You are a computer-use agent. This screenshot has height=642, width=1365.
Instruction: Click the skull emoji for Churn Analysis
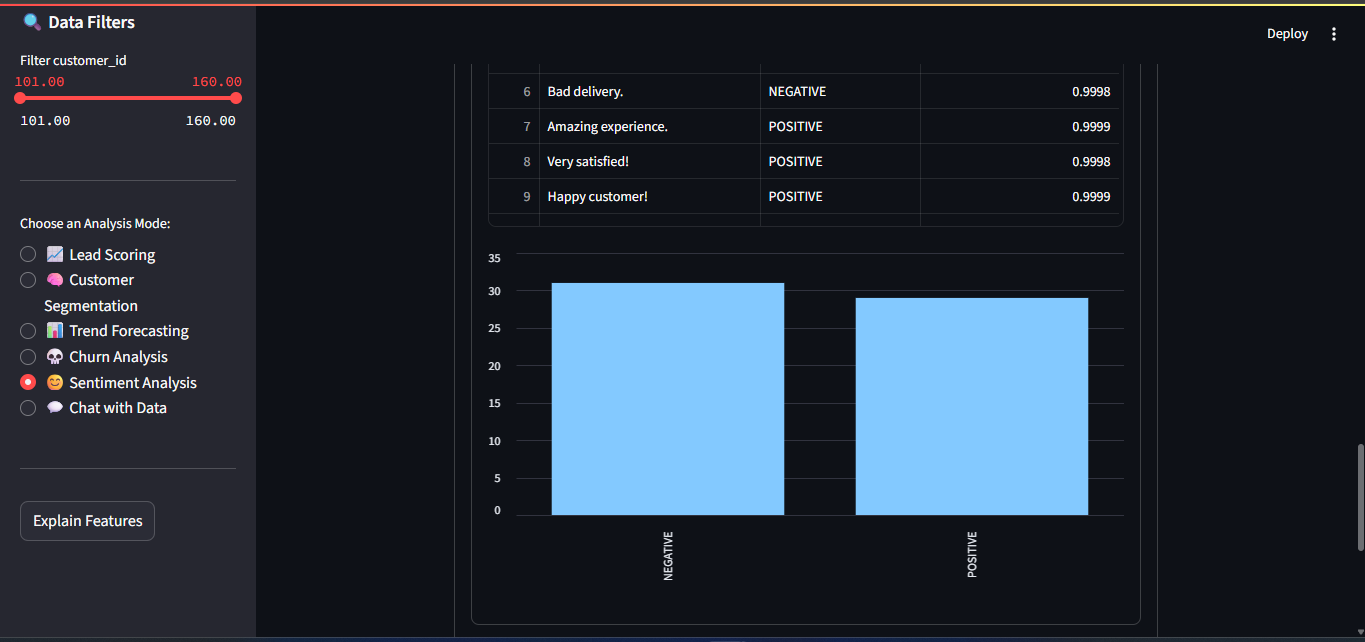[55, 357]
